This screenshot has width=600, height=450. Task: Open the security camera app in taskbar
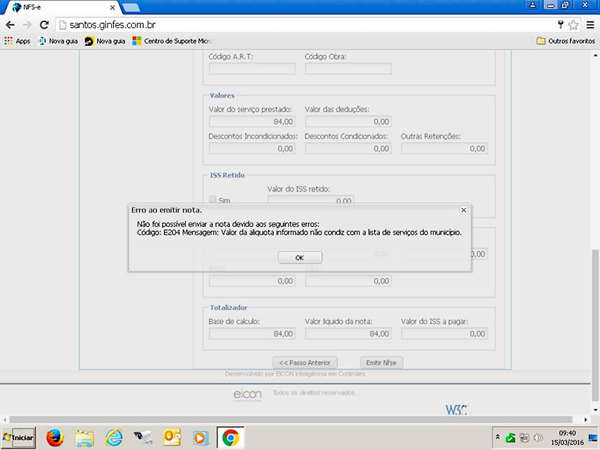pyautogui.click(x=143, y=438)
